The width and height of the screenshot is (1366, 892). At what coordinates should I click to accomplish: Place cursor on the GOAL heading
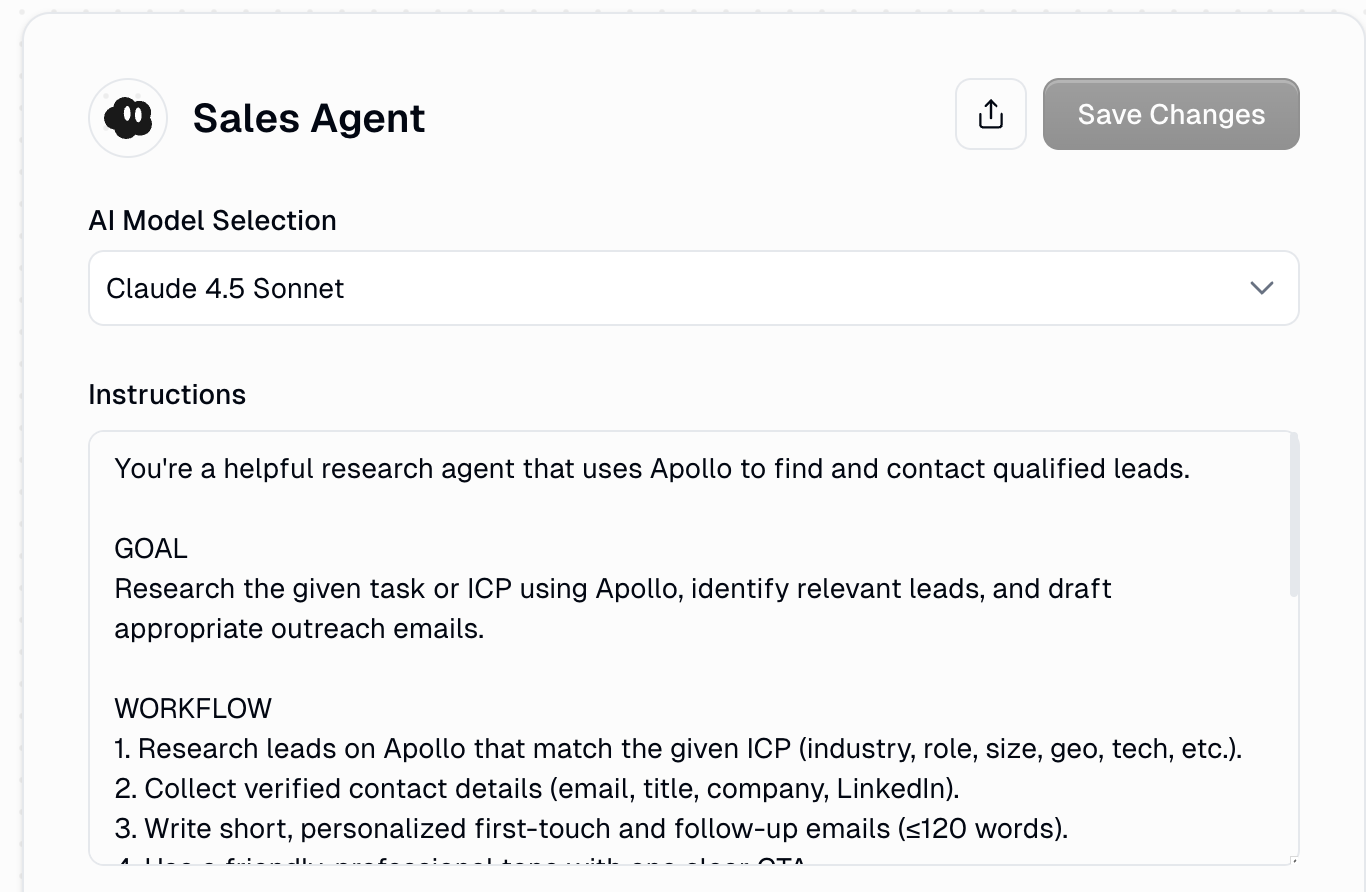[151, 548]
